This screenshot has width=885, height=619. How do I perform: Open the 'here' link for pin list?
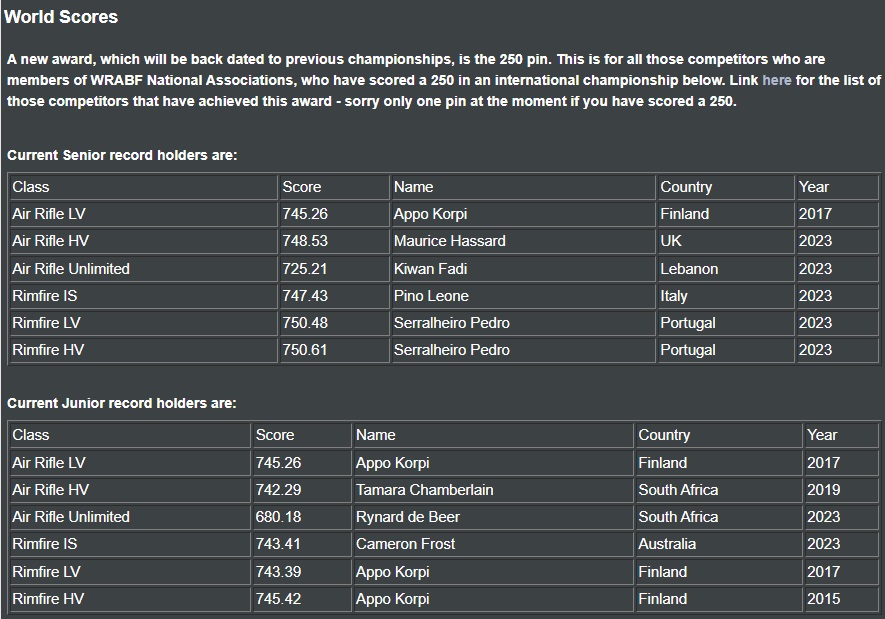[x=776, y=80]
